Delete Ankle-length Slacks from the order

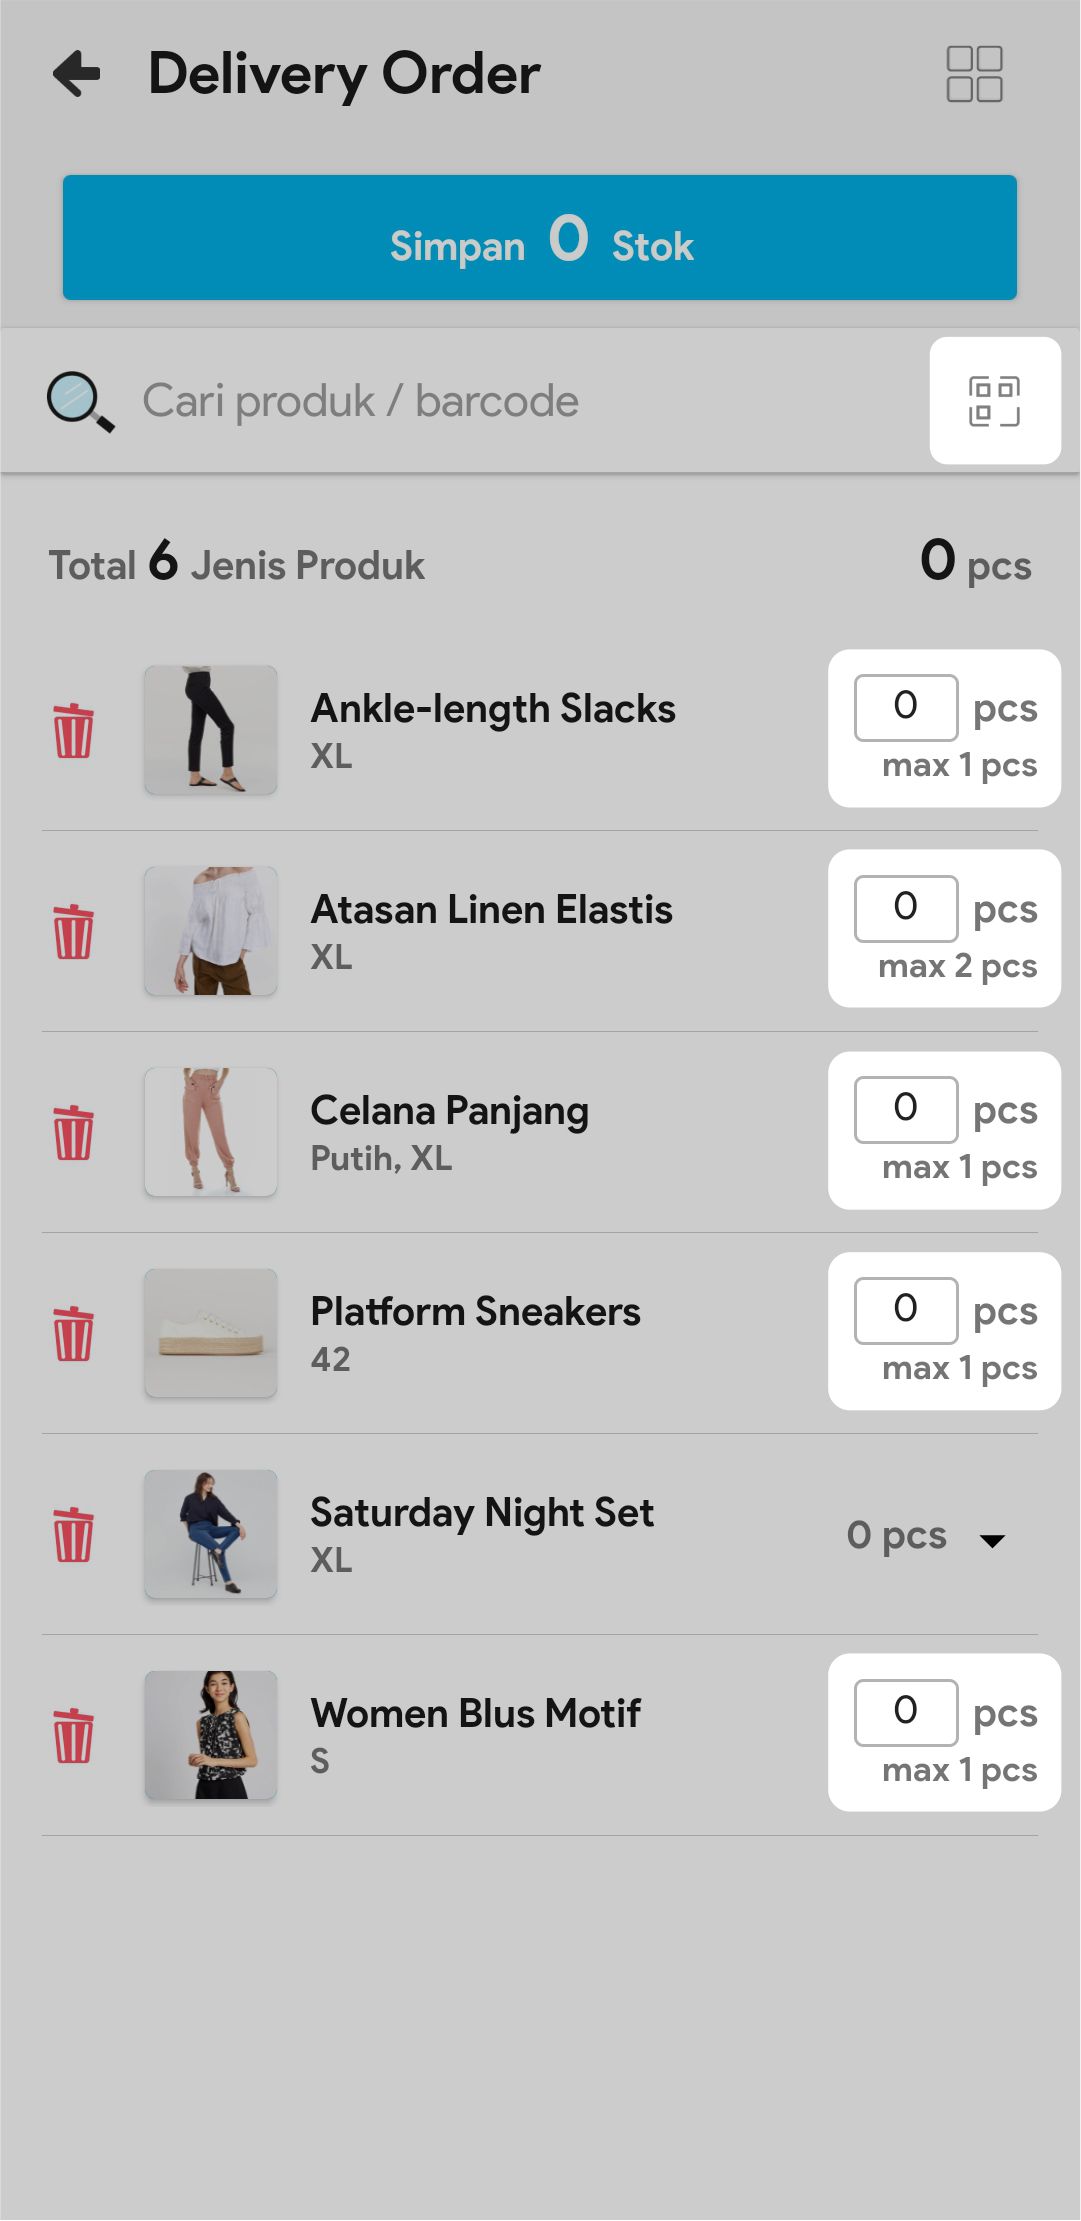click(x=73, y=731)
